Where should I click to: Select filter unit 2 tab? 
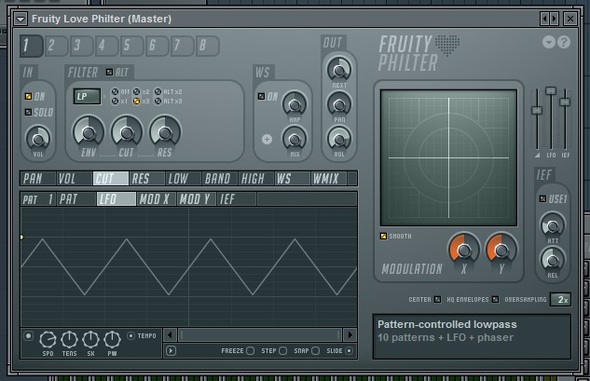[x=56, y=46]
